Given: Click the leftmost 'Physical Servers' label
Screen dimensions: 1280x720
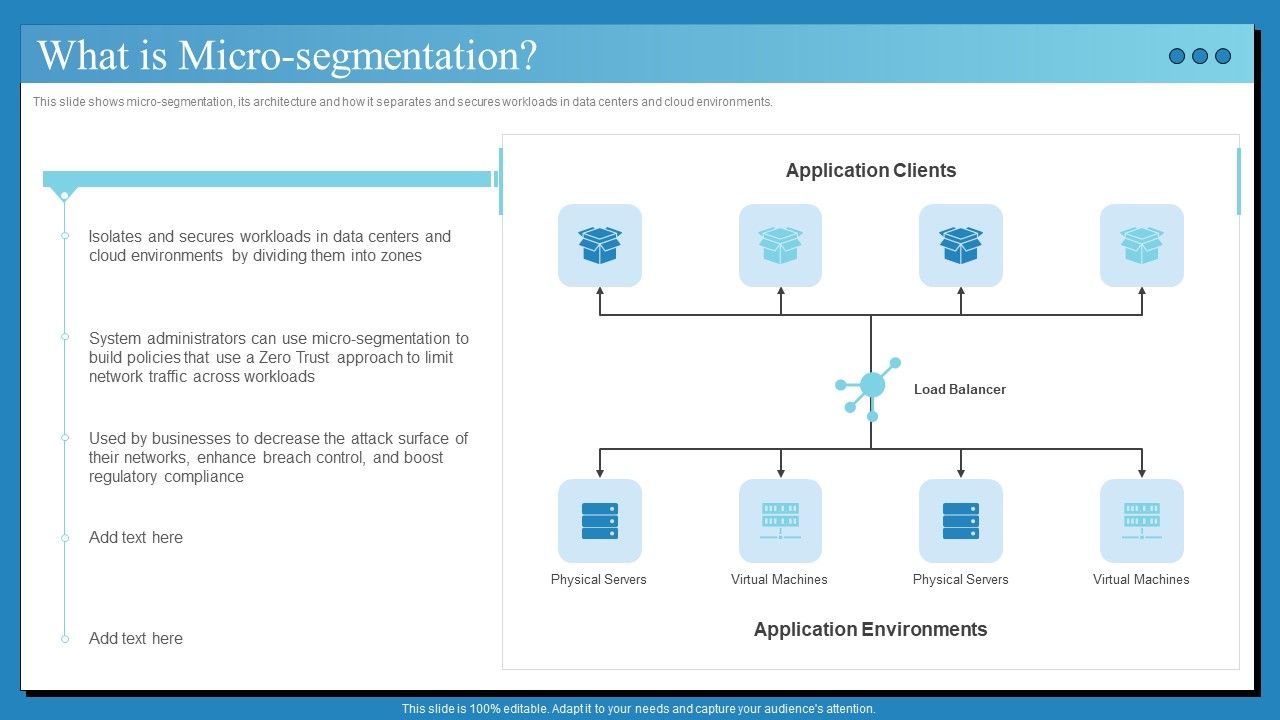Looking at the screenshot, I should click(599, 579).
